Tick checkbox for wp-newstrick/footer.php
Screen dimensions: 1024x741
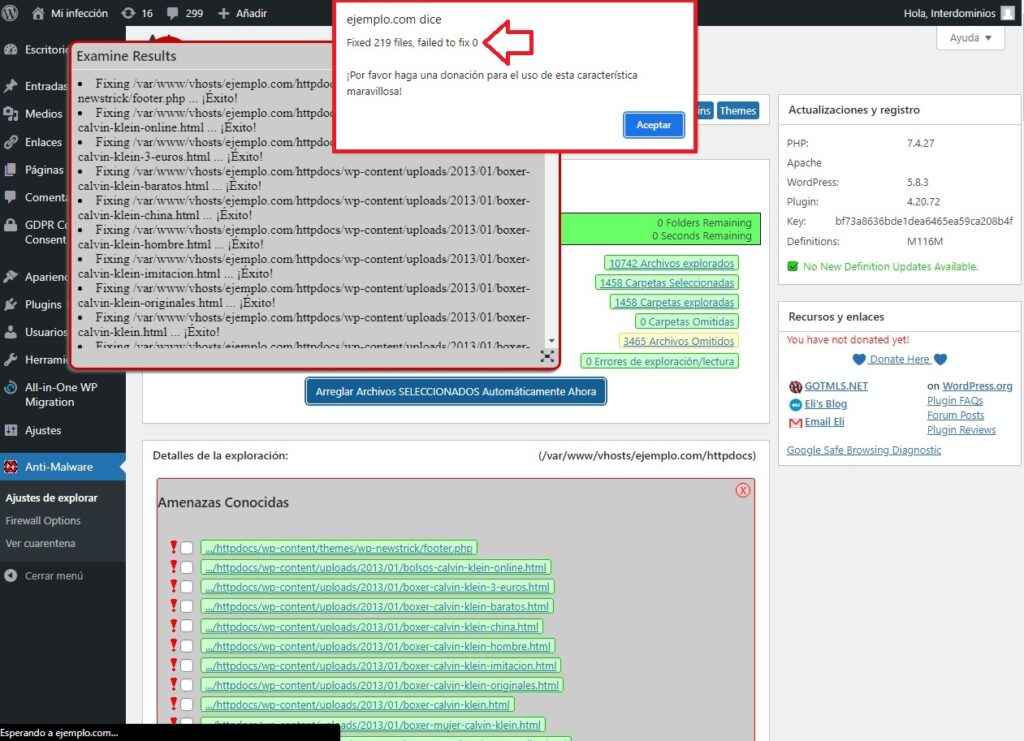[x=187, y=548]
